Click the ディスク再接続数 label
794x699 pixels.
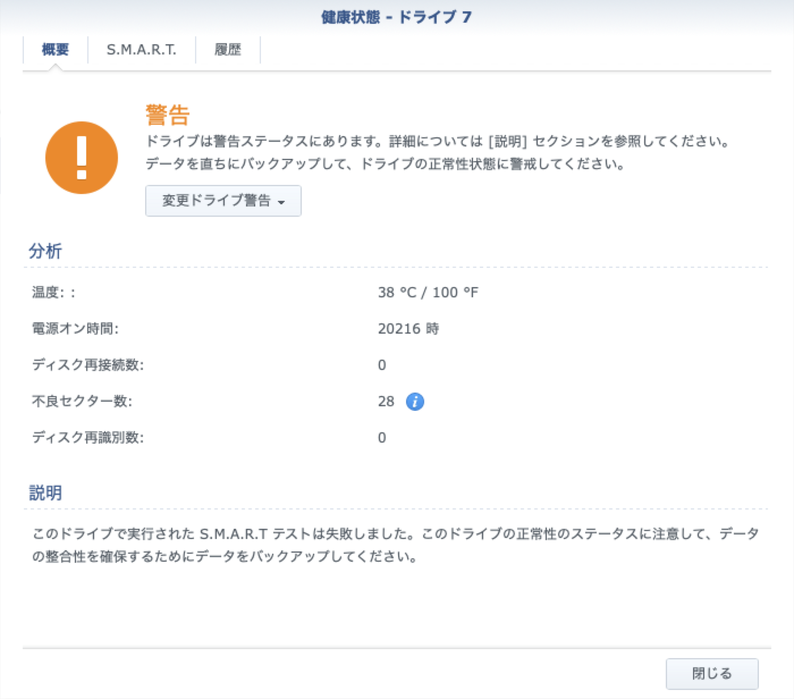[88, 364]
